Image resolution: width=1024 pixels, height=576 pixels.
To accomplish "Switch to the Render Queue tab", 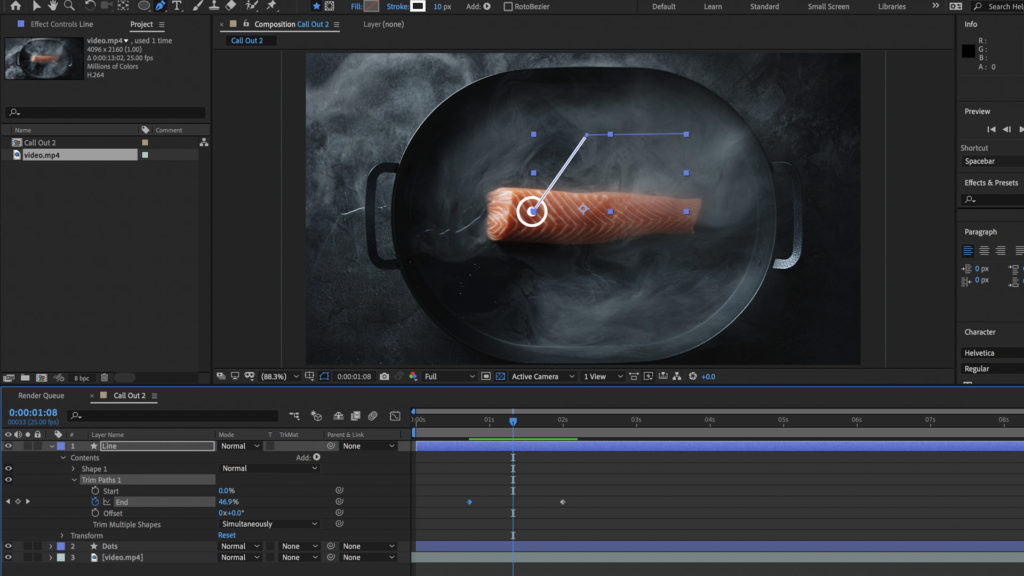I will coord(41,396).
